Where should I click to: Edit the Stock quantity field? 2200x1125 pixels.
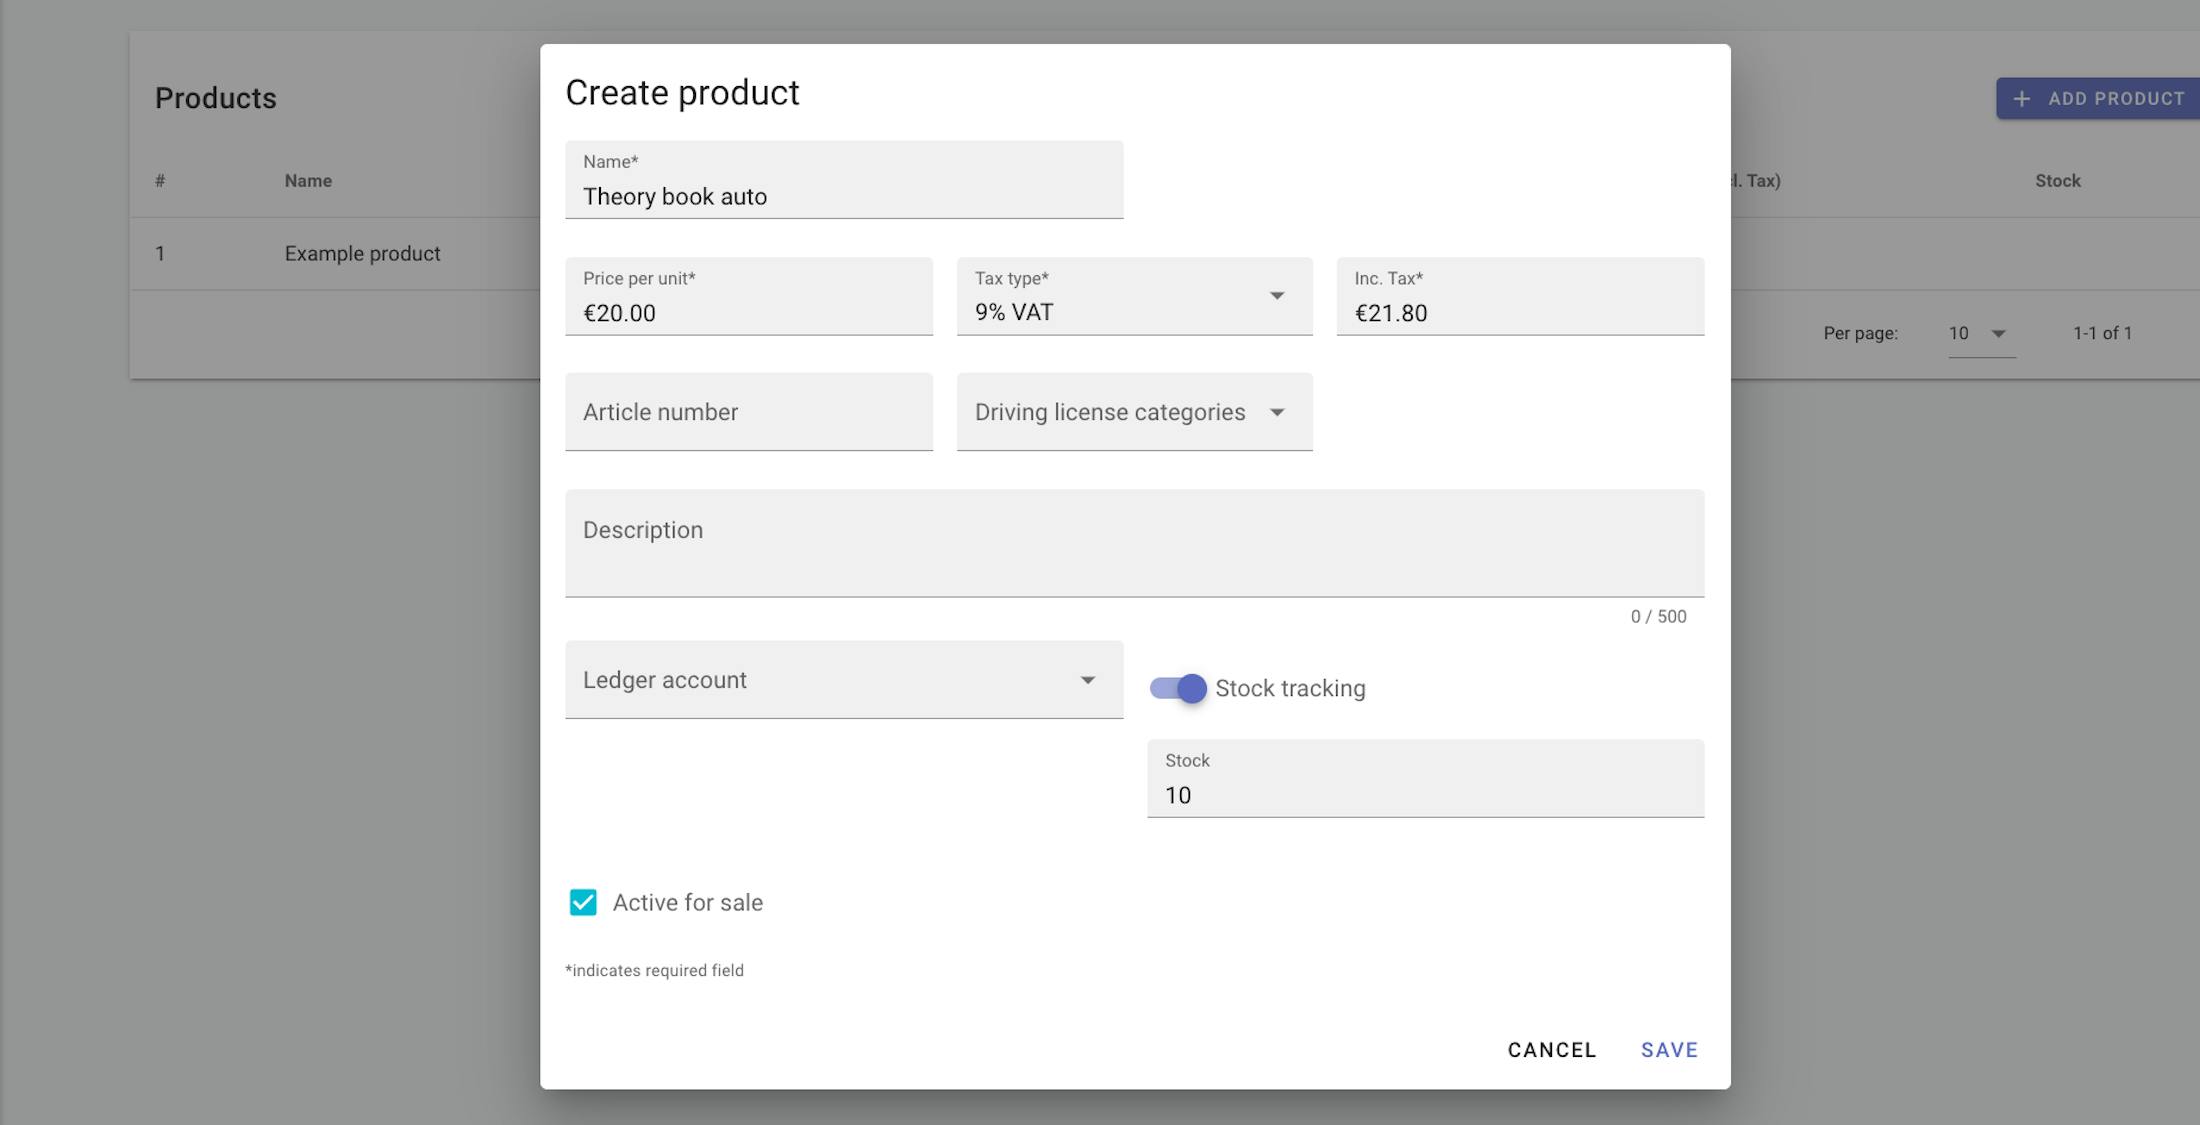[1425, 779]
